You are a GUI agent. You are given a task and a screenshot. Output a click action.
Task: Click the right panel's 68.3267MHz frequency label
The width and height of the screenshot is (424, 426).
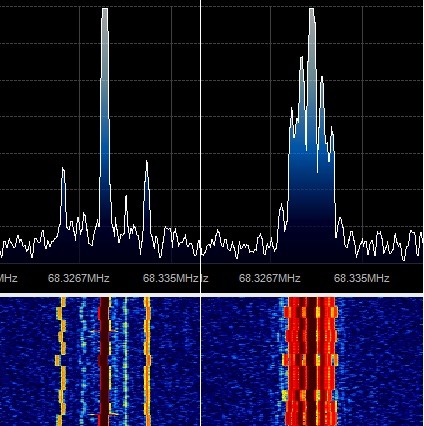270,278
